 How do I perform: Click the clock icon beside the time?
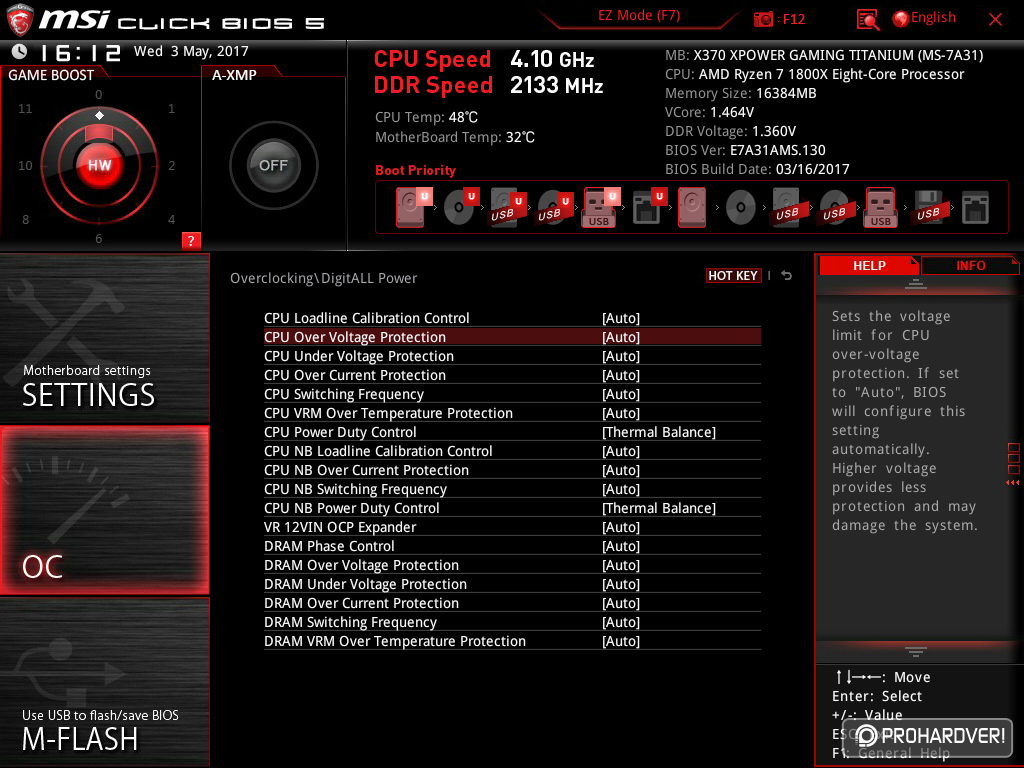(19, 51)
